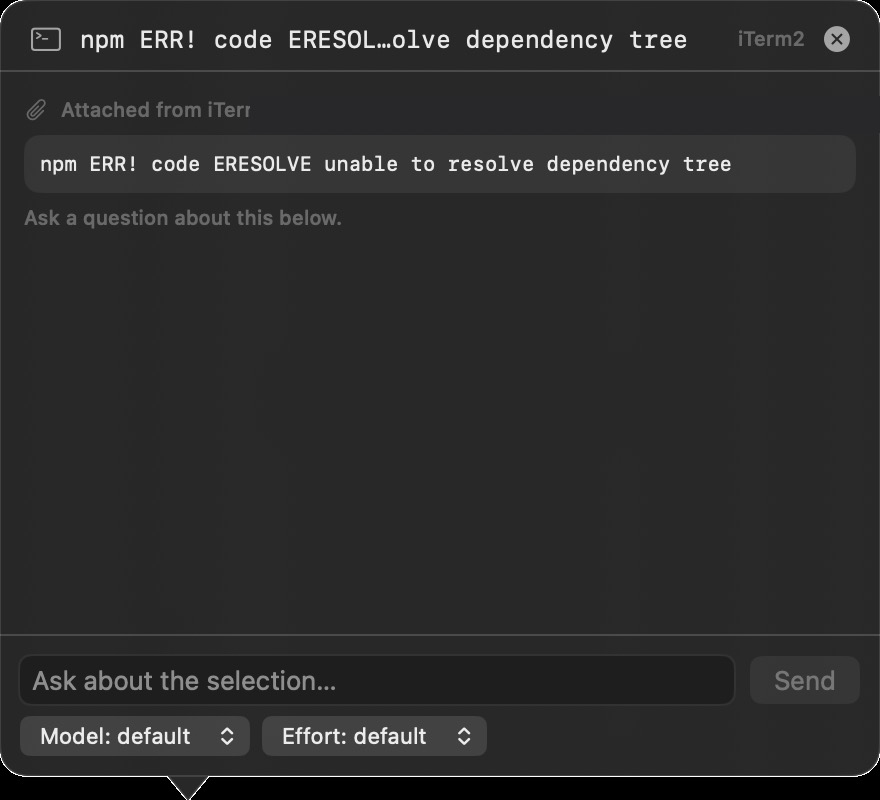Click the Send button

coord(804,680)
